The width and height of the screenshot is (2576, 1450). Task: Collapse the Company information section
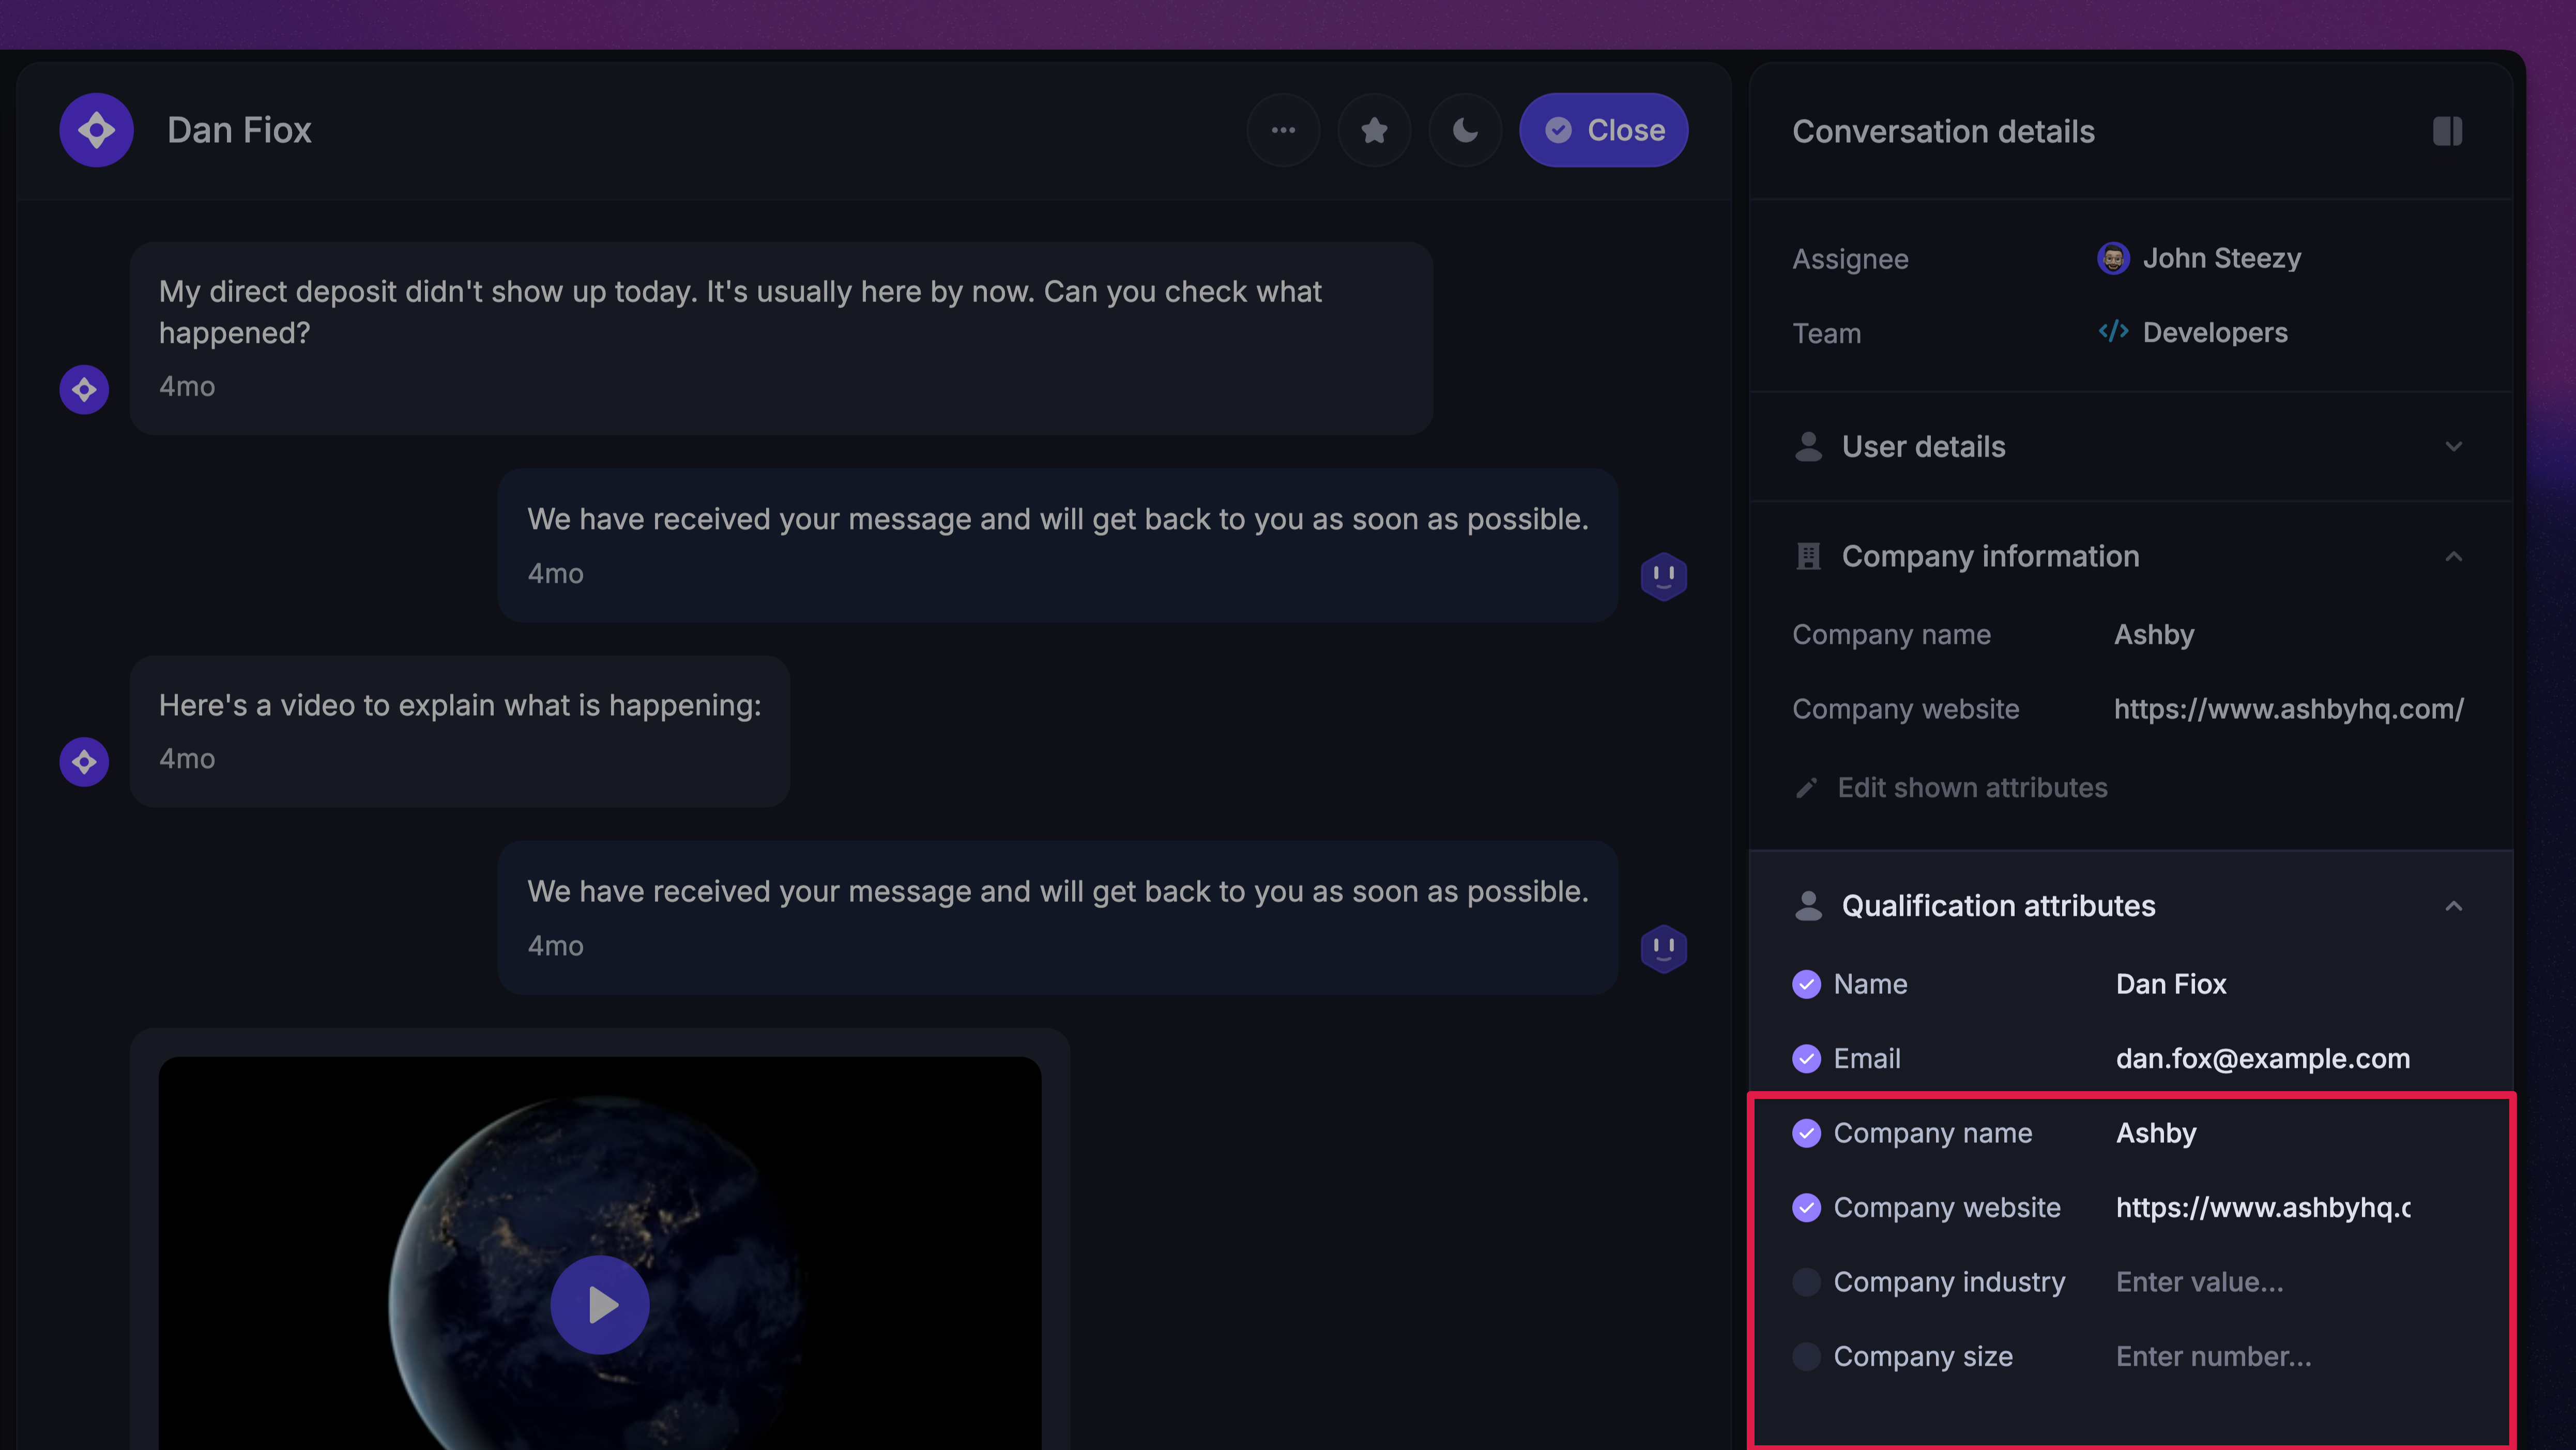2453,556
